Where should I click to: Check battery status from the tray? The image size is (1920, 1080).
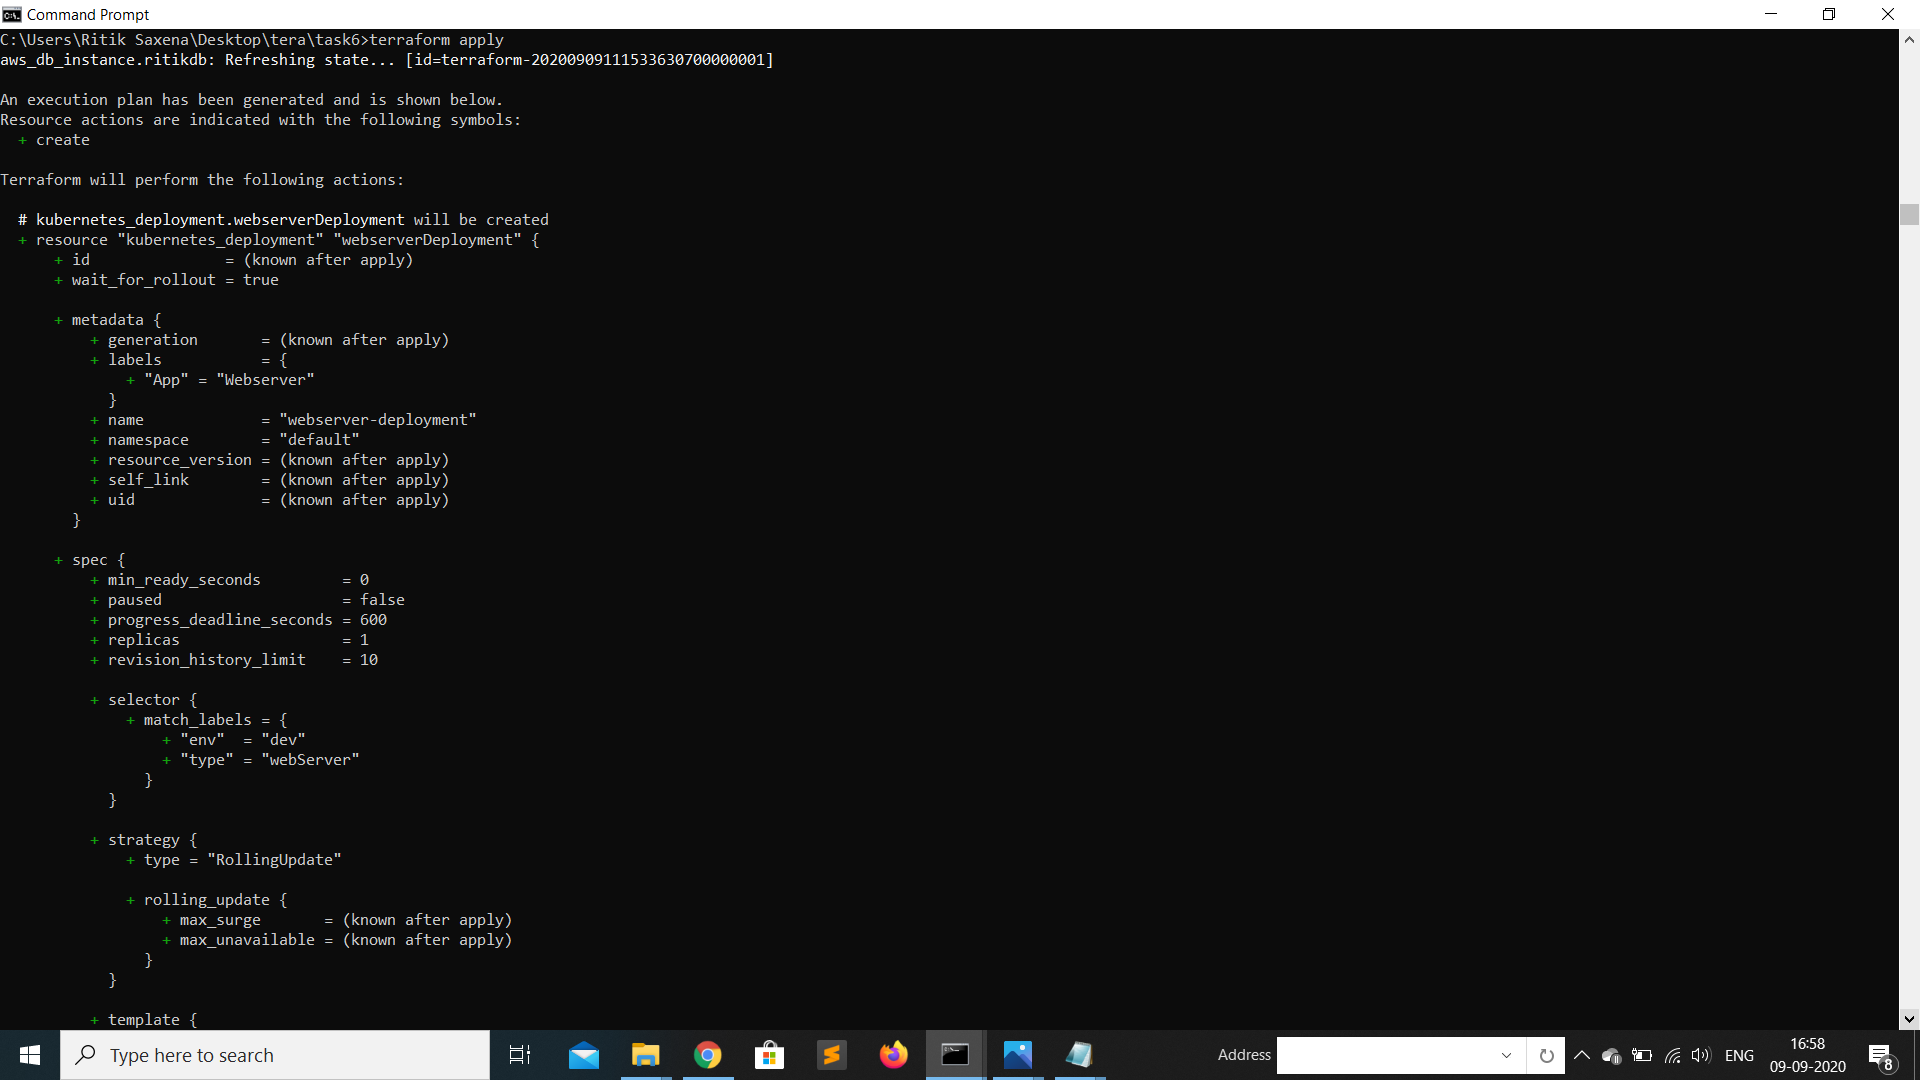point(1643,1055)
